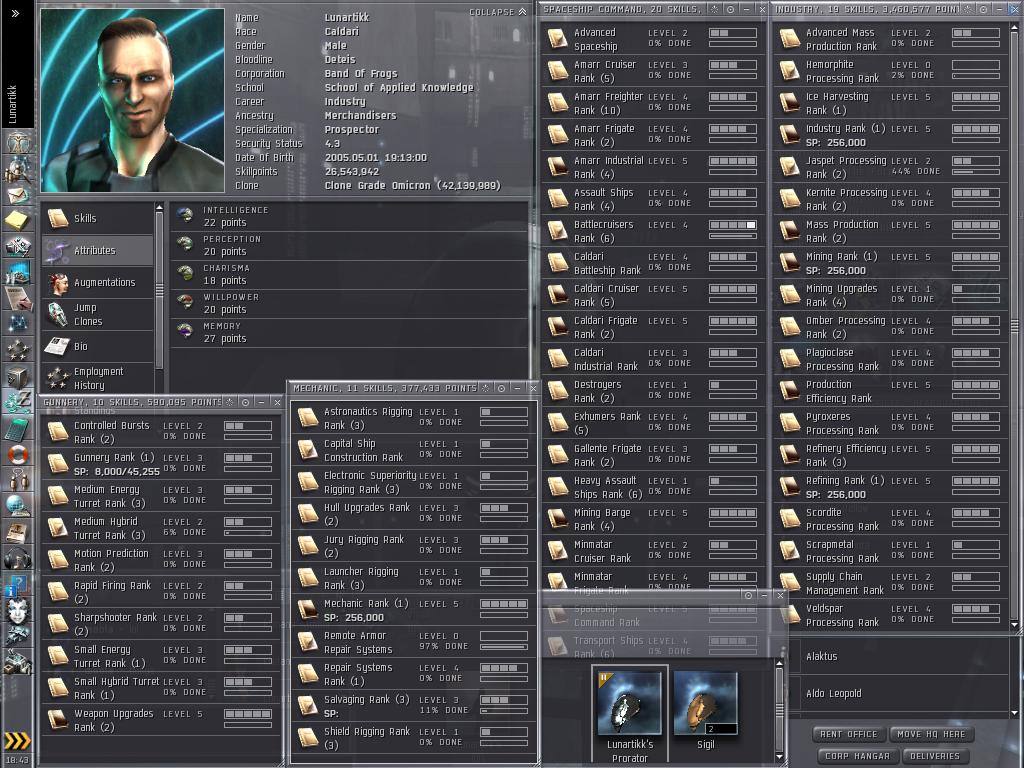Click the ship hangar vertical scrollbar
The height and width of the screenshot is (768, 1024).
[779, 711]
